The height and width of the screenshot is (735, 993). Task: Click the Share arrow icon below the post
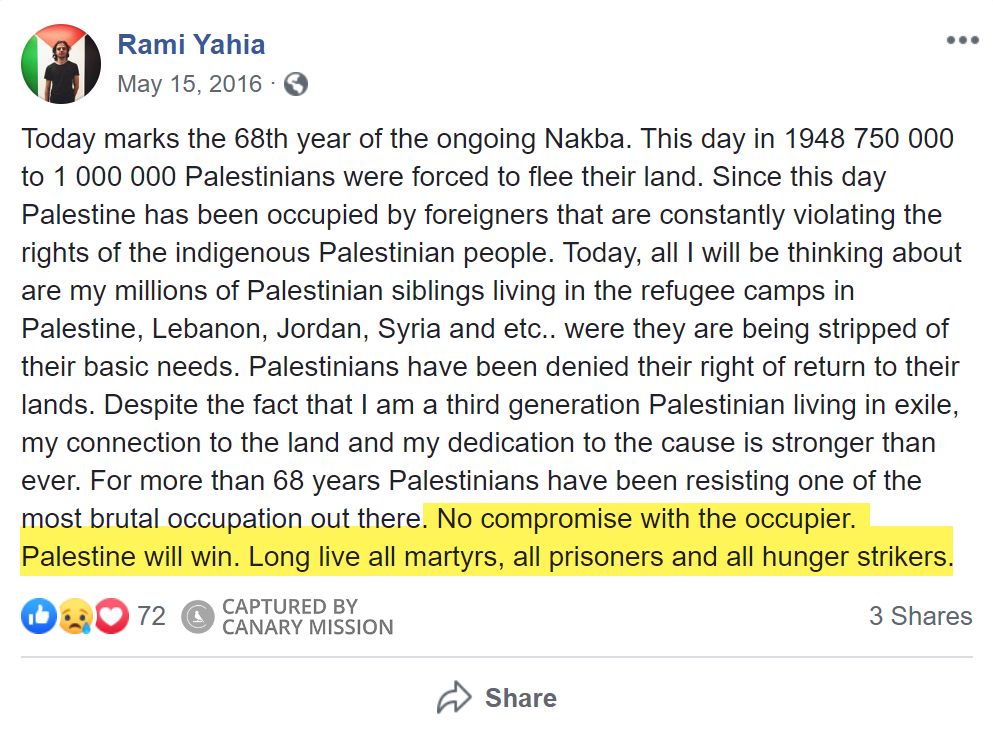point(457,698)
